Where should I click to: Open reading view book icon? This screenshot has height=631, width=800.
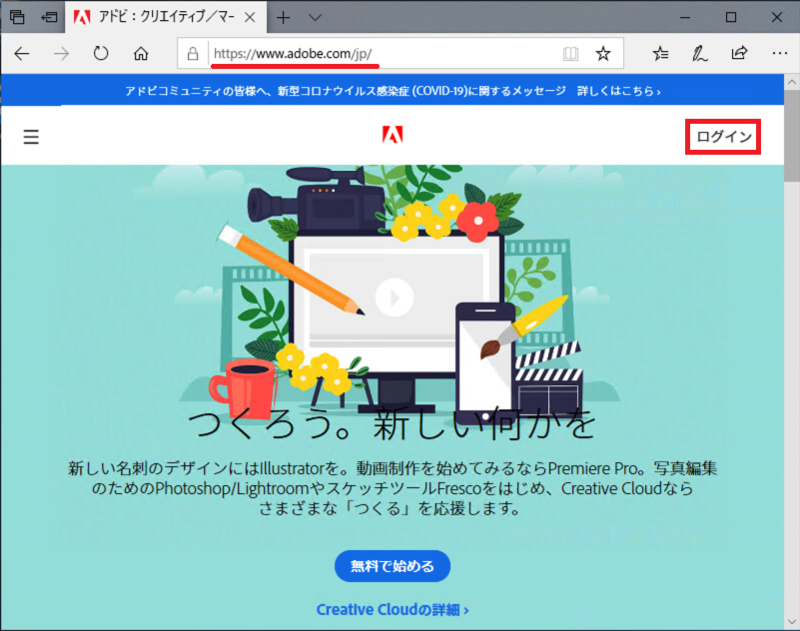570,53
